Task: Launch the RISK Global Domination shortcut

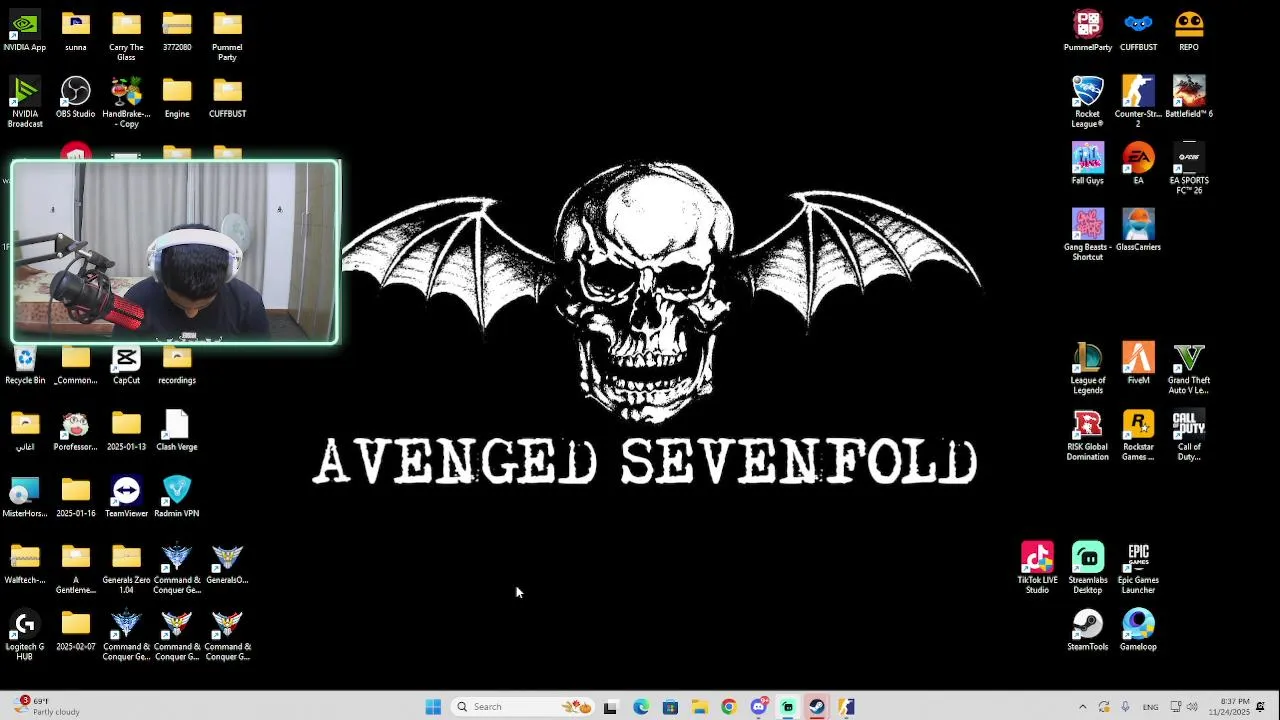Action: pyautogui.click(x=1088, y=436)
